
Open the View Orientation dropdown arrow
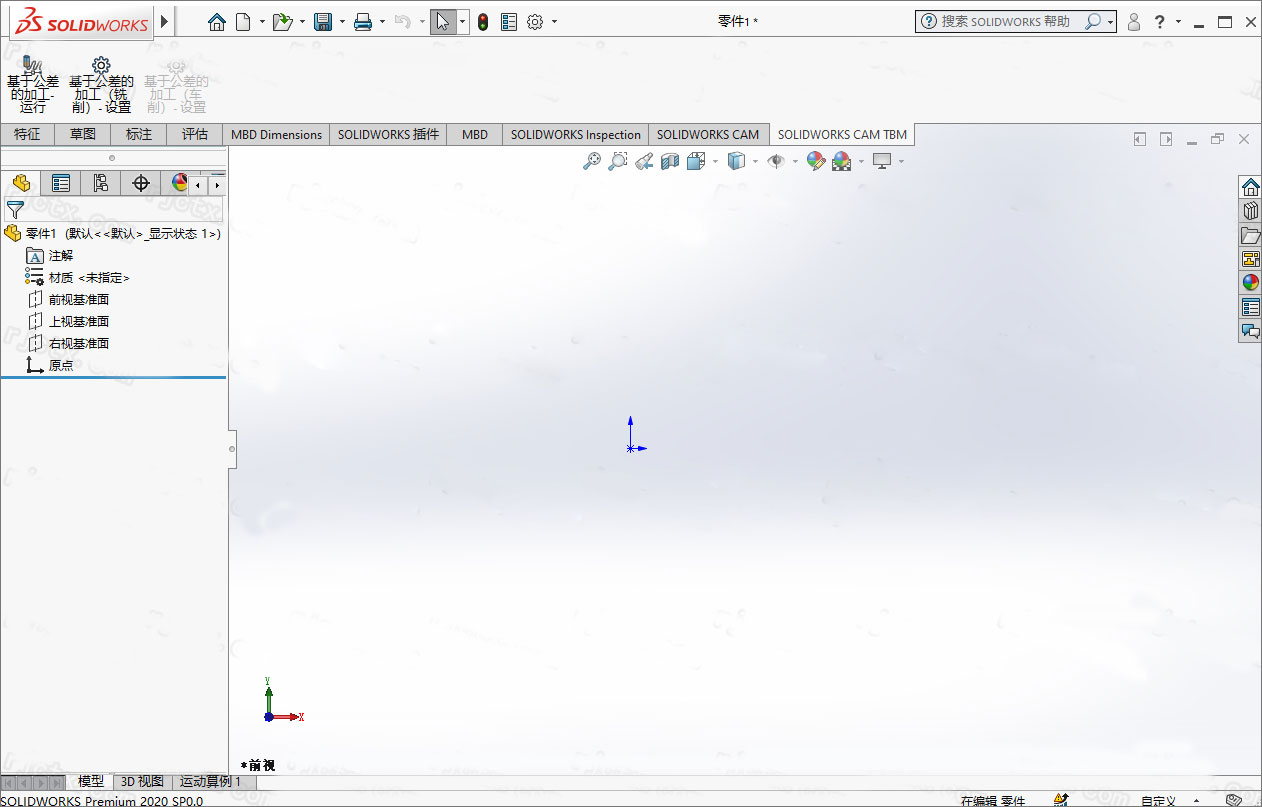pos(714,160)
